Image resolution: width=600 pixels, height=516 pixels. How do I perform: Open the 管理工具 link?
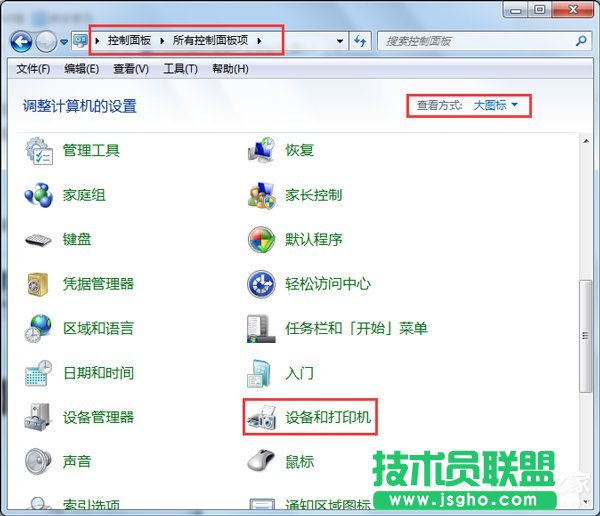91,150
